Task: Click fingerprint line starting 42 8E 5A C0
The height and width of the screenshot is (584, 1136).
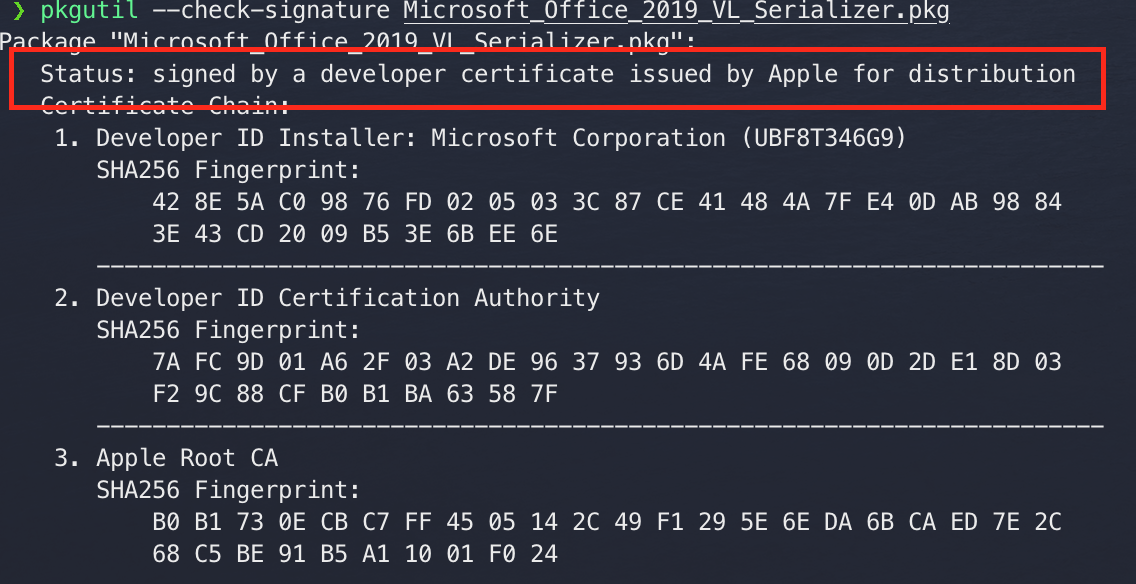Action: 607,202
